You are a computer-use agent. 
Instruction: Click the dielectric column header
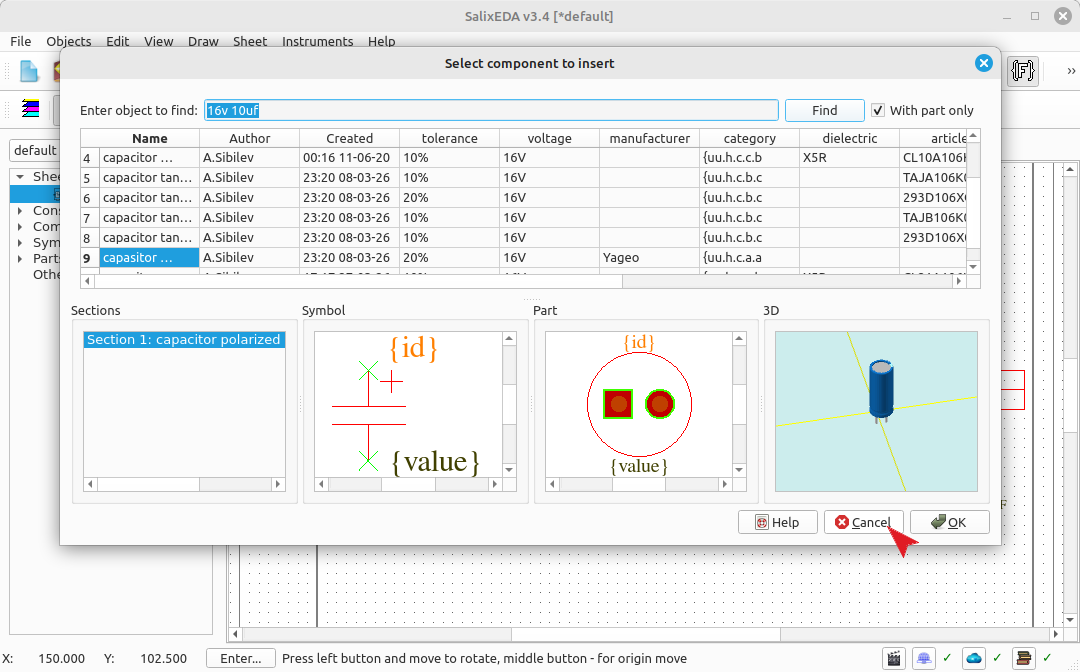849,138
